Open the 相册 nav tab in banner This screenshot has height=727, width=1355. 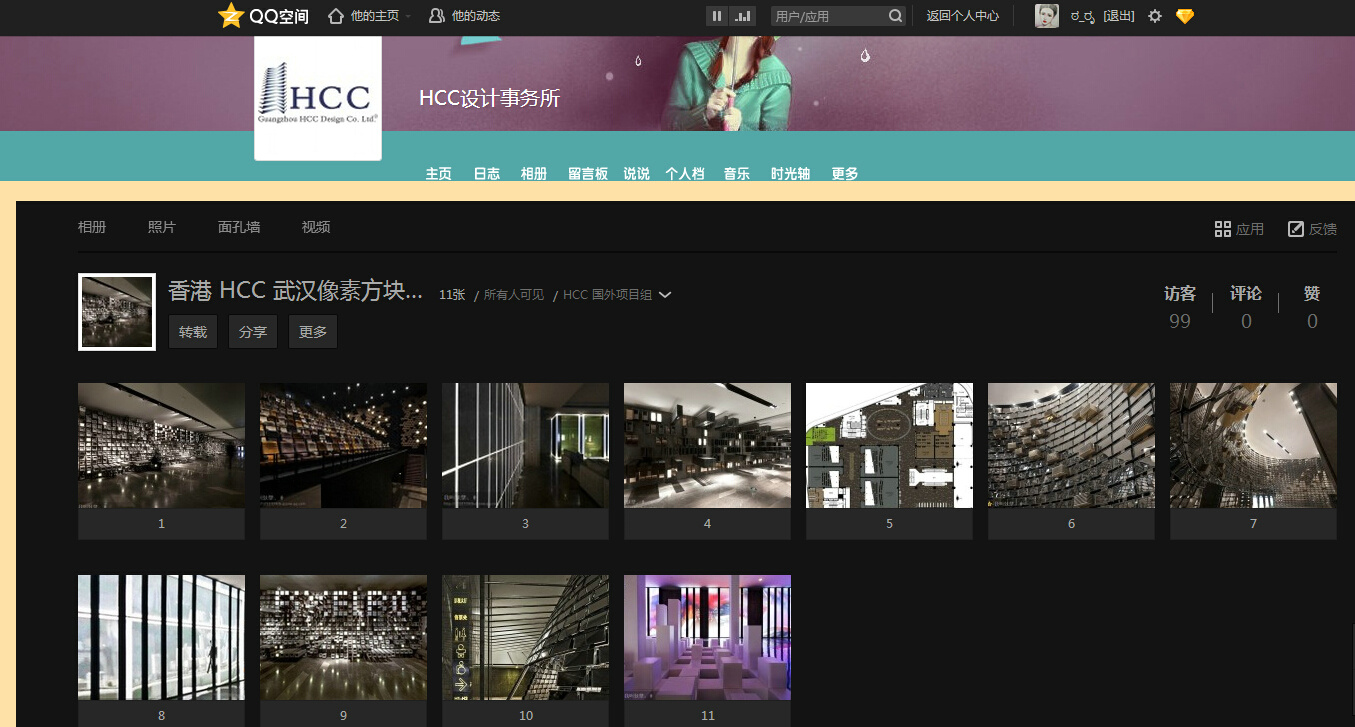[534, 174]
